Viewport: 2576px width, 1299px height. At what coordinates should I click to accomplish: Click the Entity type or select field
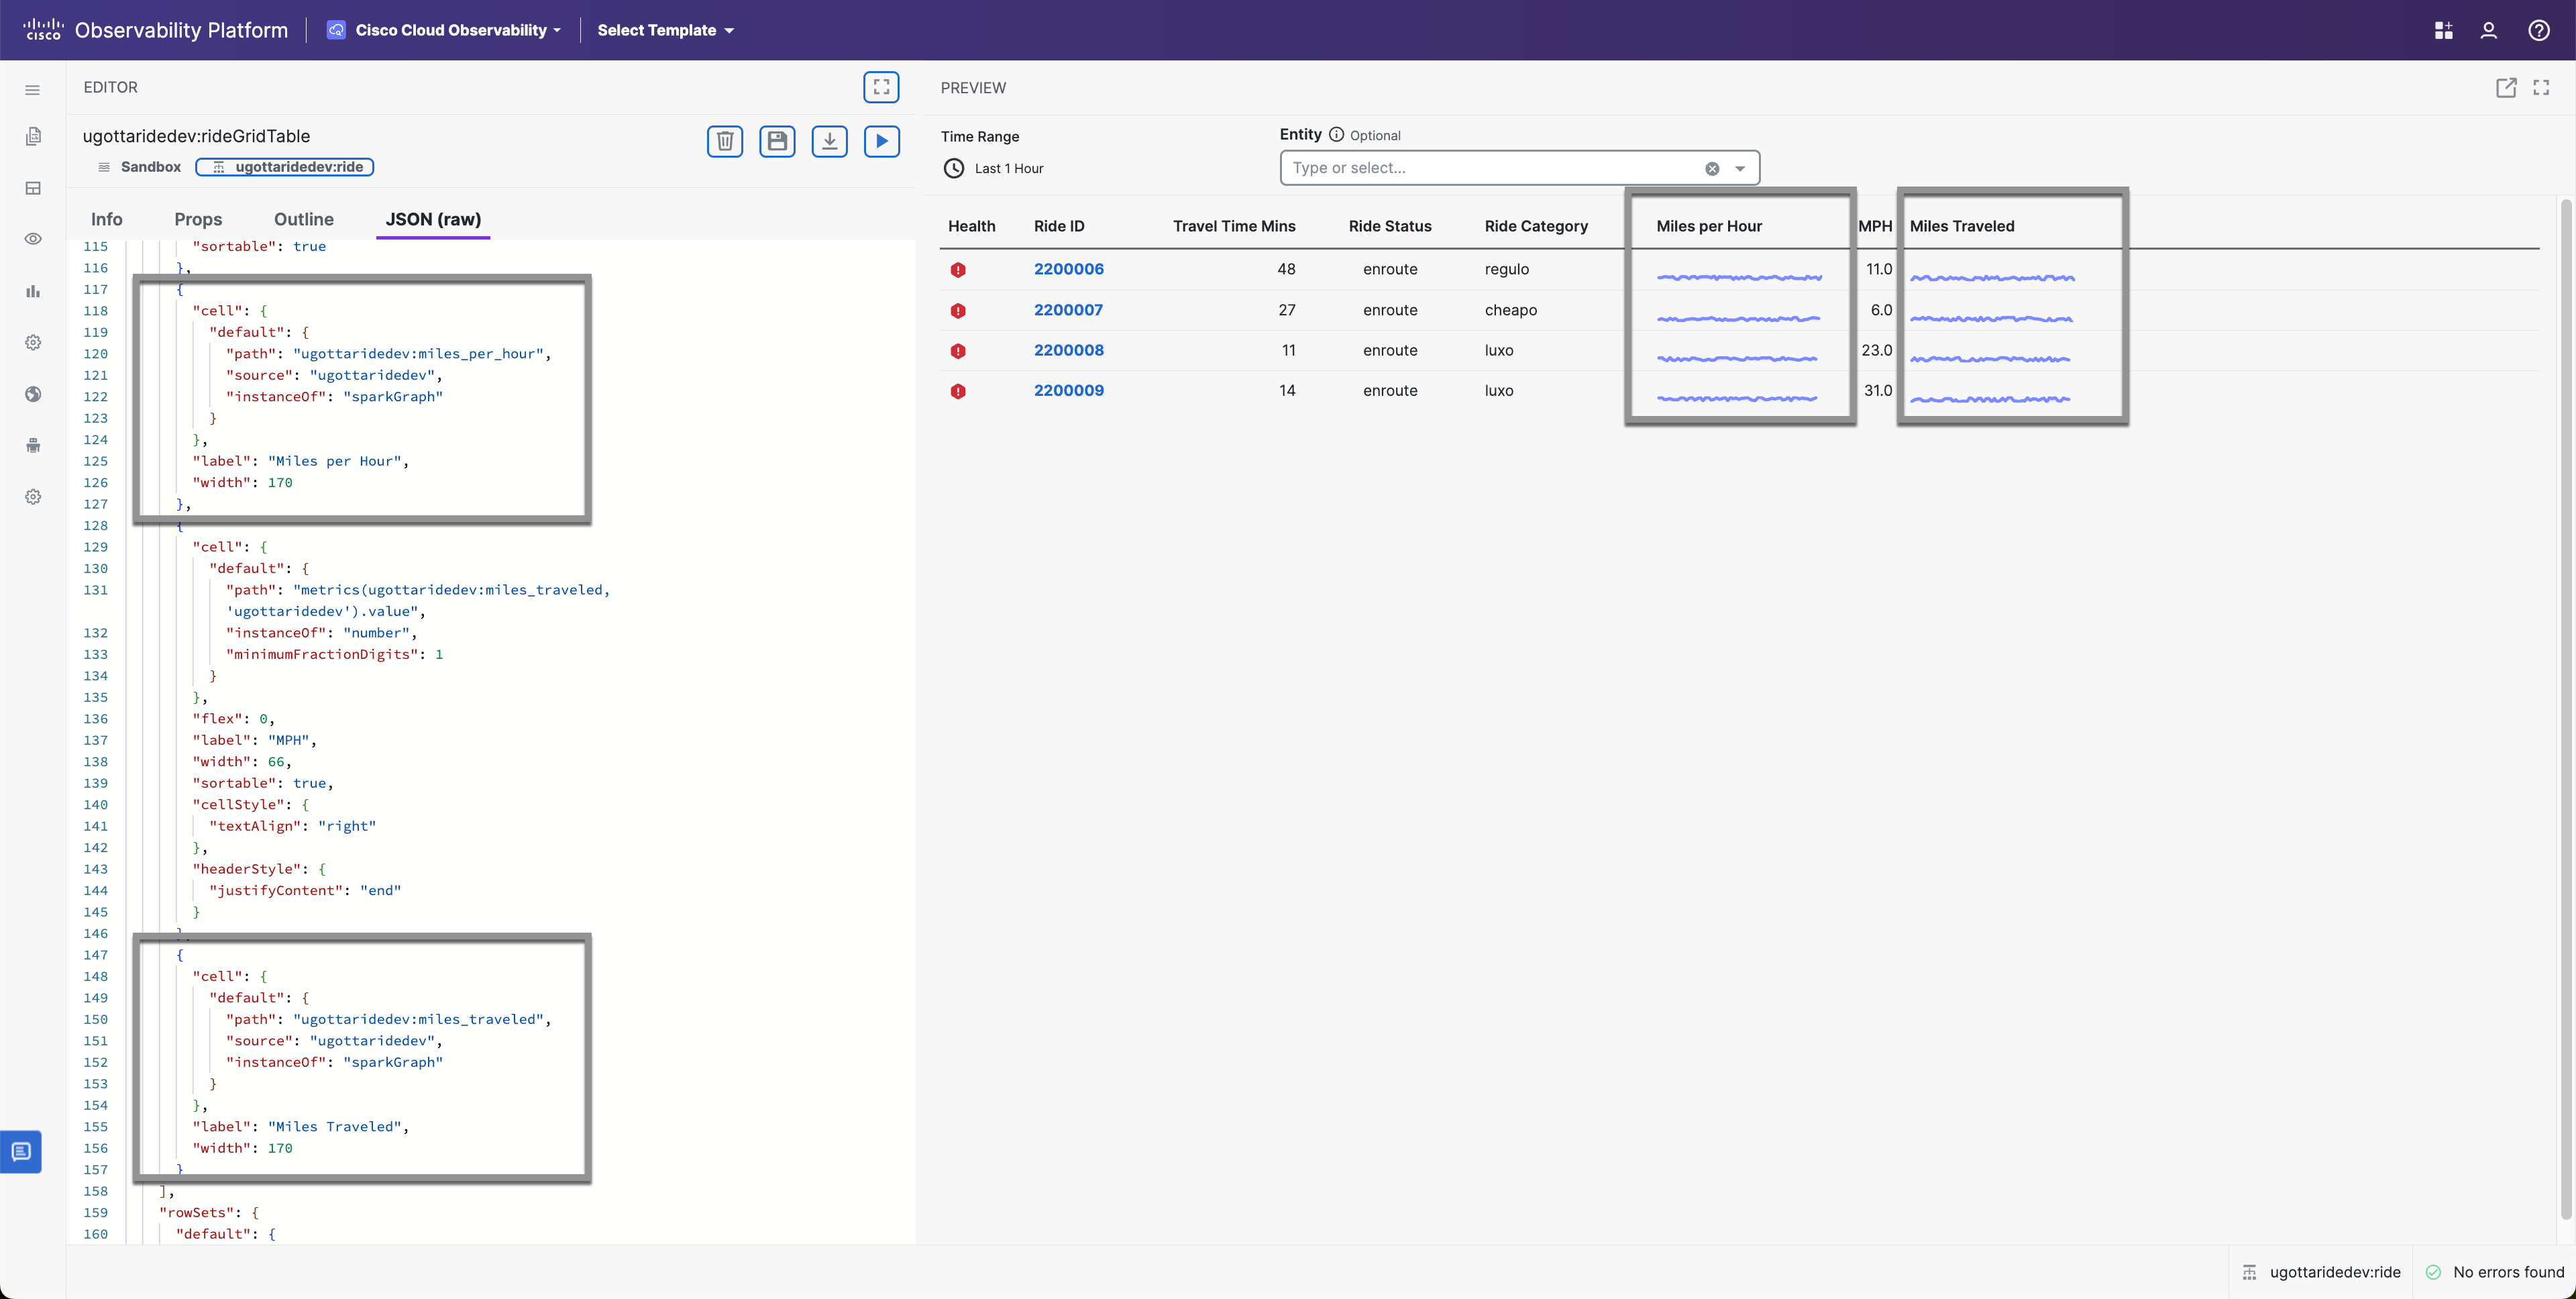pos(1490,168)
